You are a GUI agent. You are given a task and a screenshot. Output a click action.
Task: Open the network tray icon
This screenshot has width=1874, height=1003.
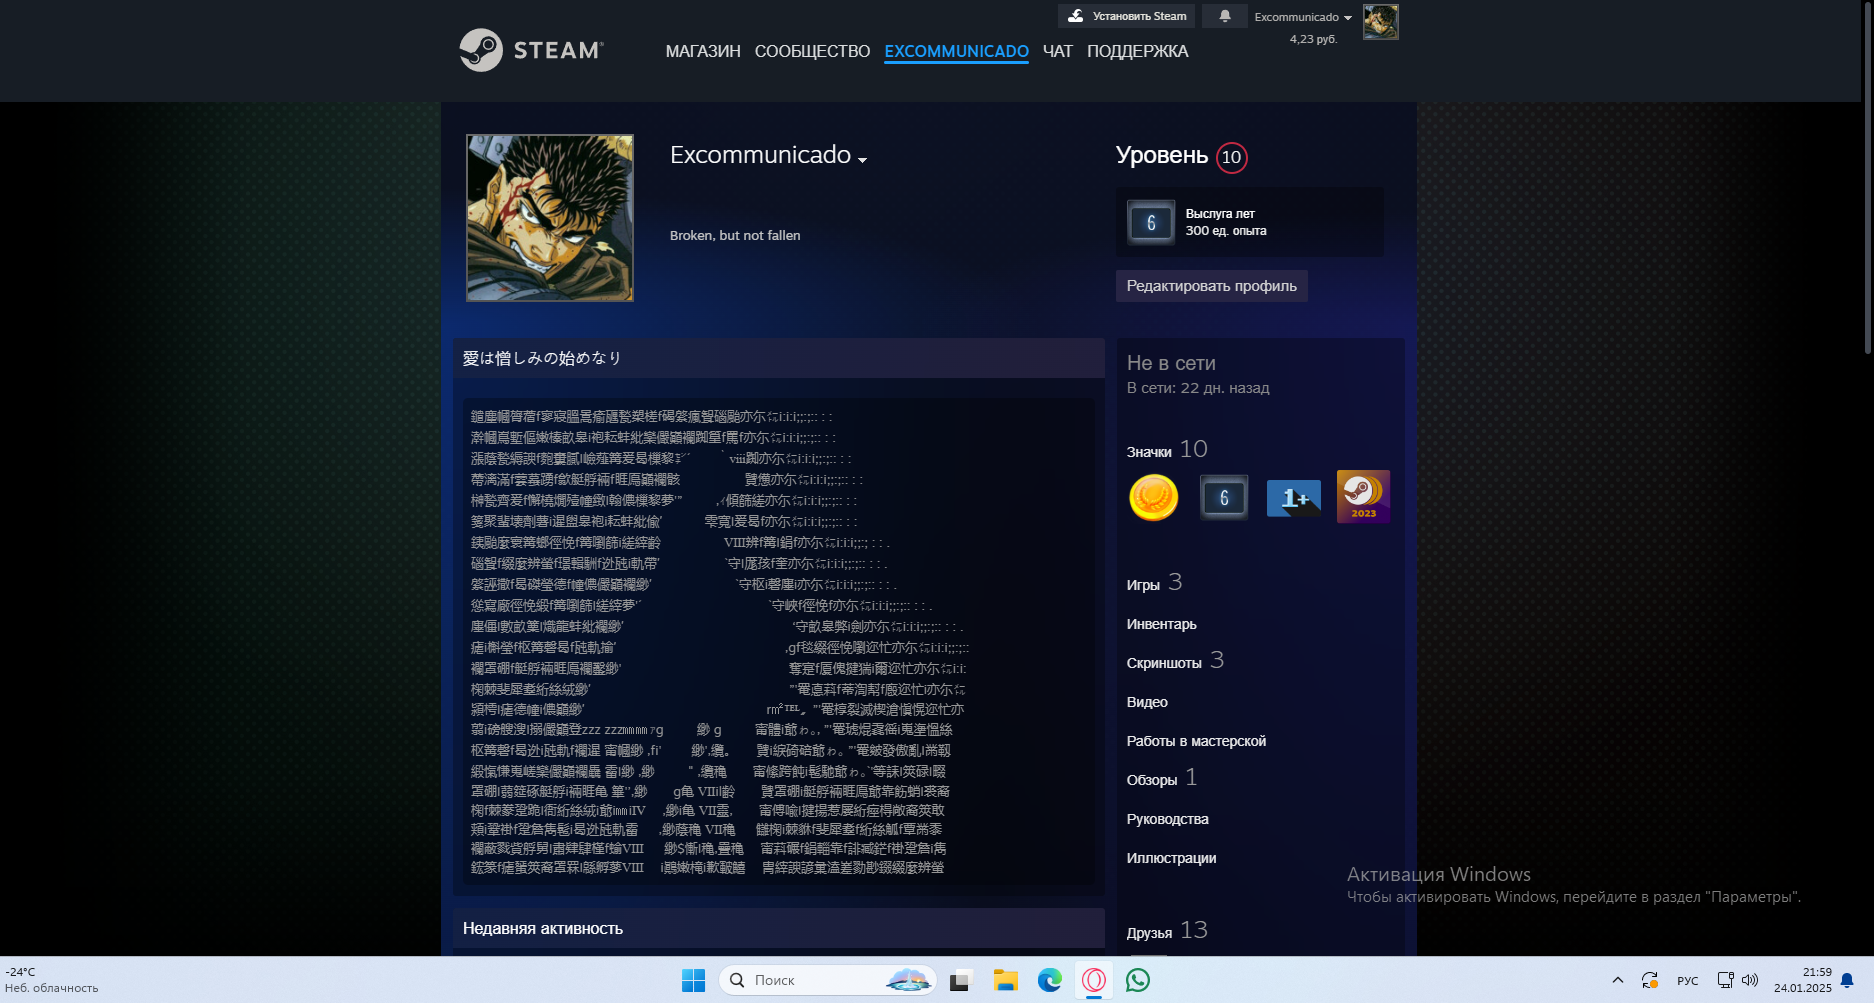1725,980
